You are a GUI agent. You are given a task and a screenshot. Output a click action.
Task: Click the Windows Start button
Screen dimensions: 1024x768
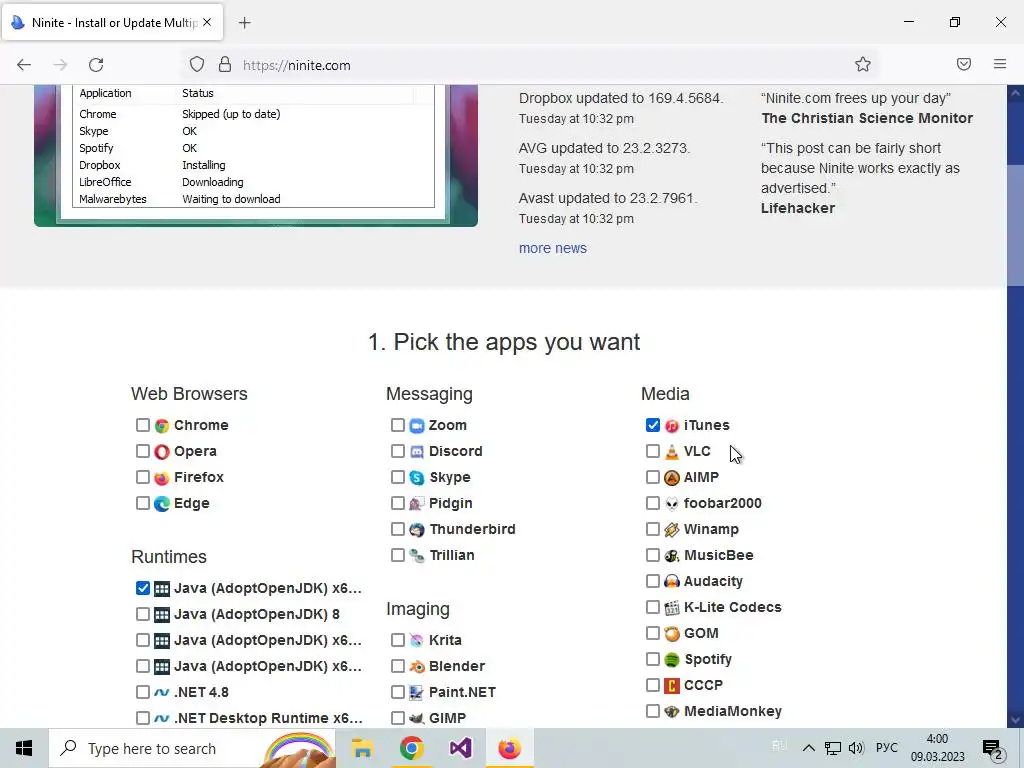24,748
